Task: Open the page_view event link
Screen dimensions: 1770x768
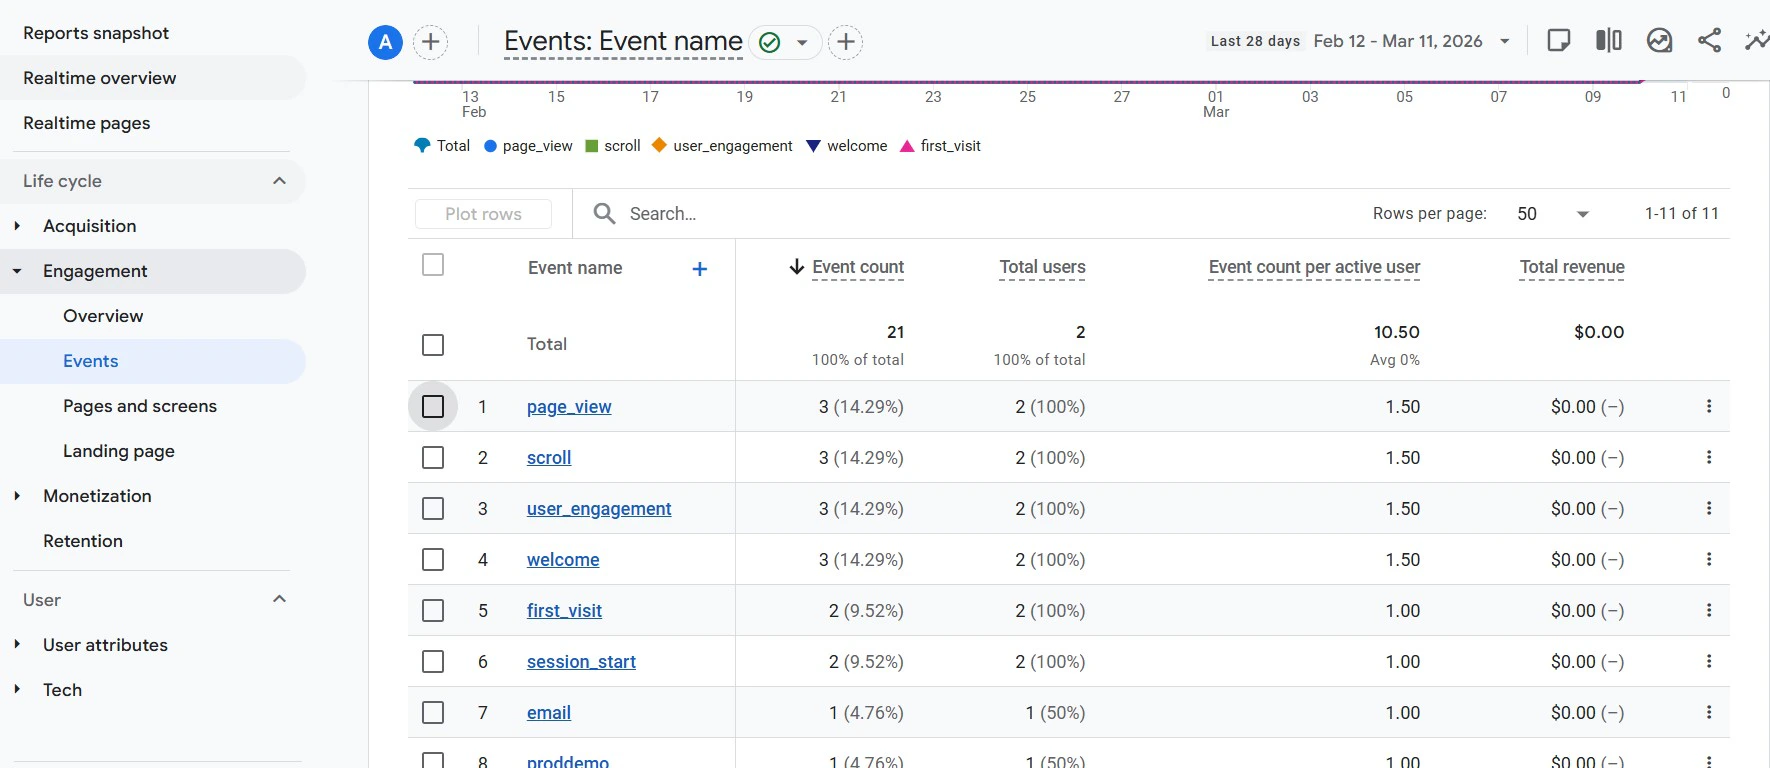Action: (x=569, y=407)
